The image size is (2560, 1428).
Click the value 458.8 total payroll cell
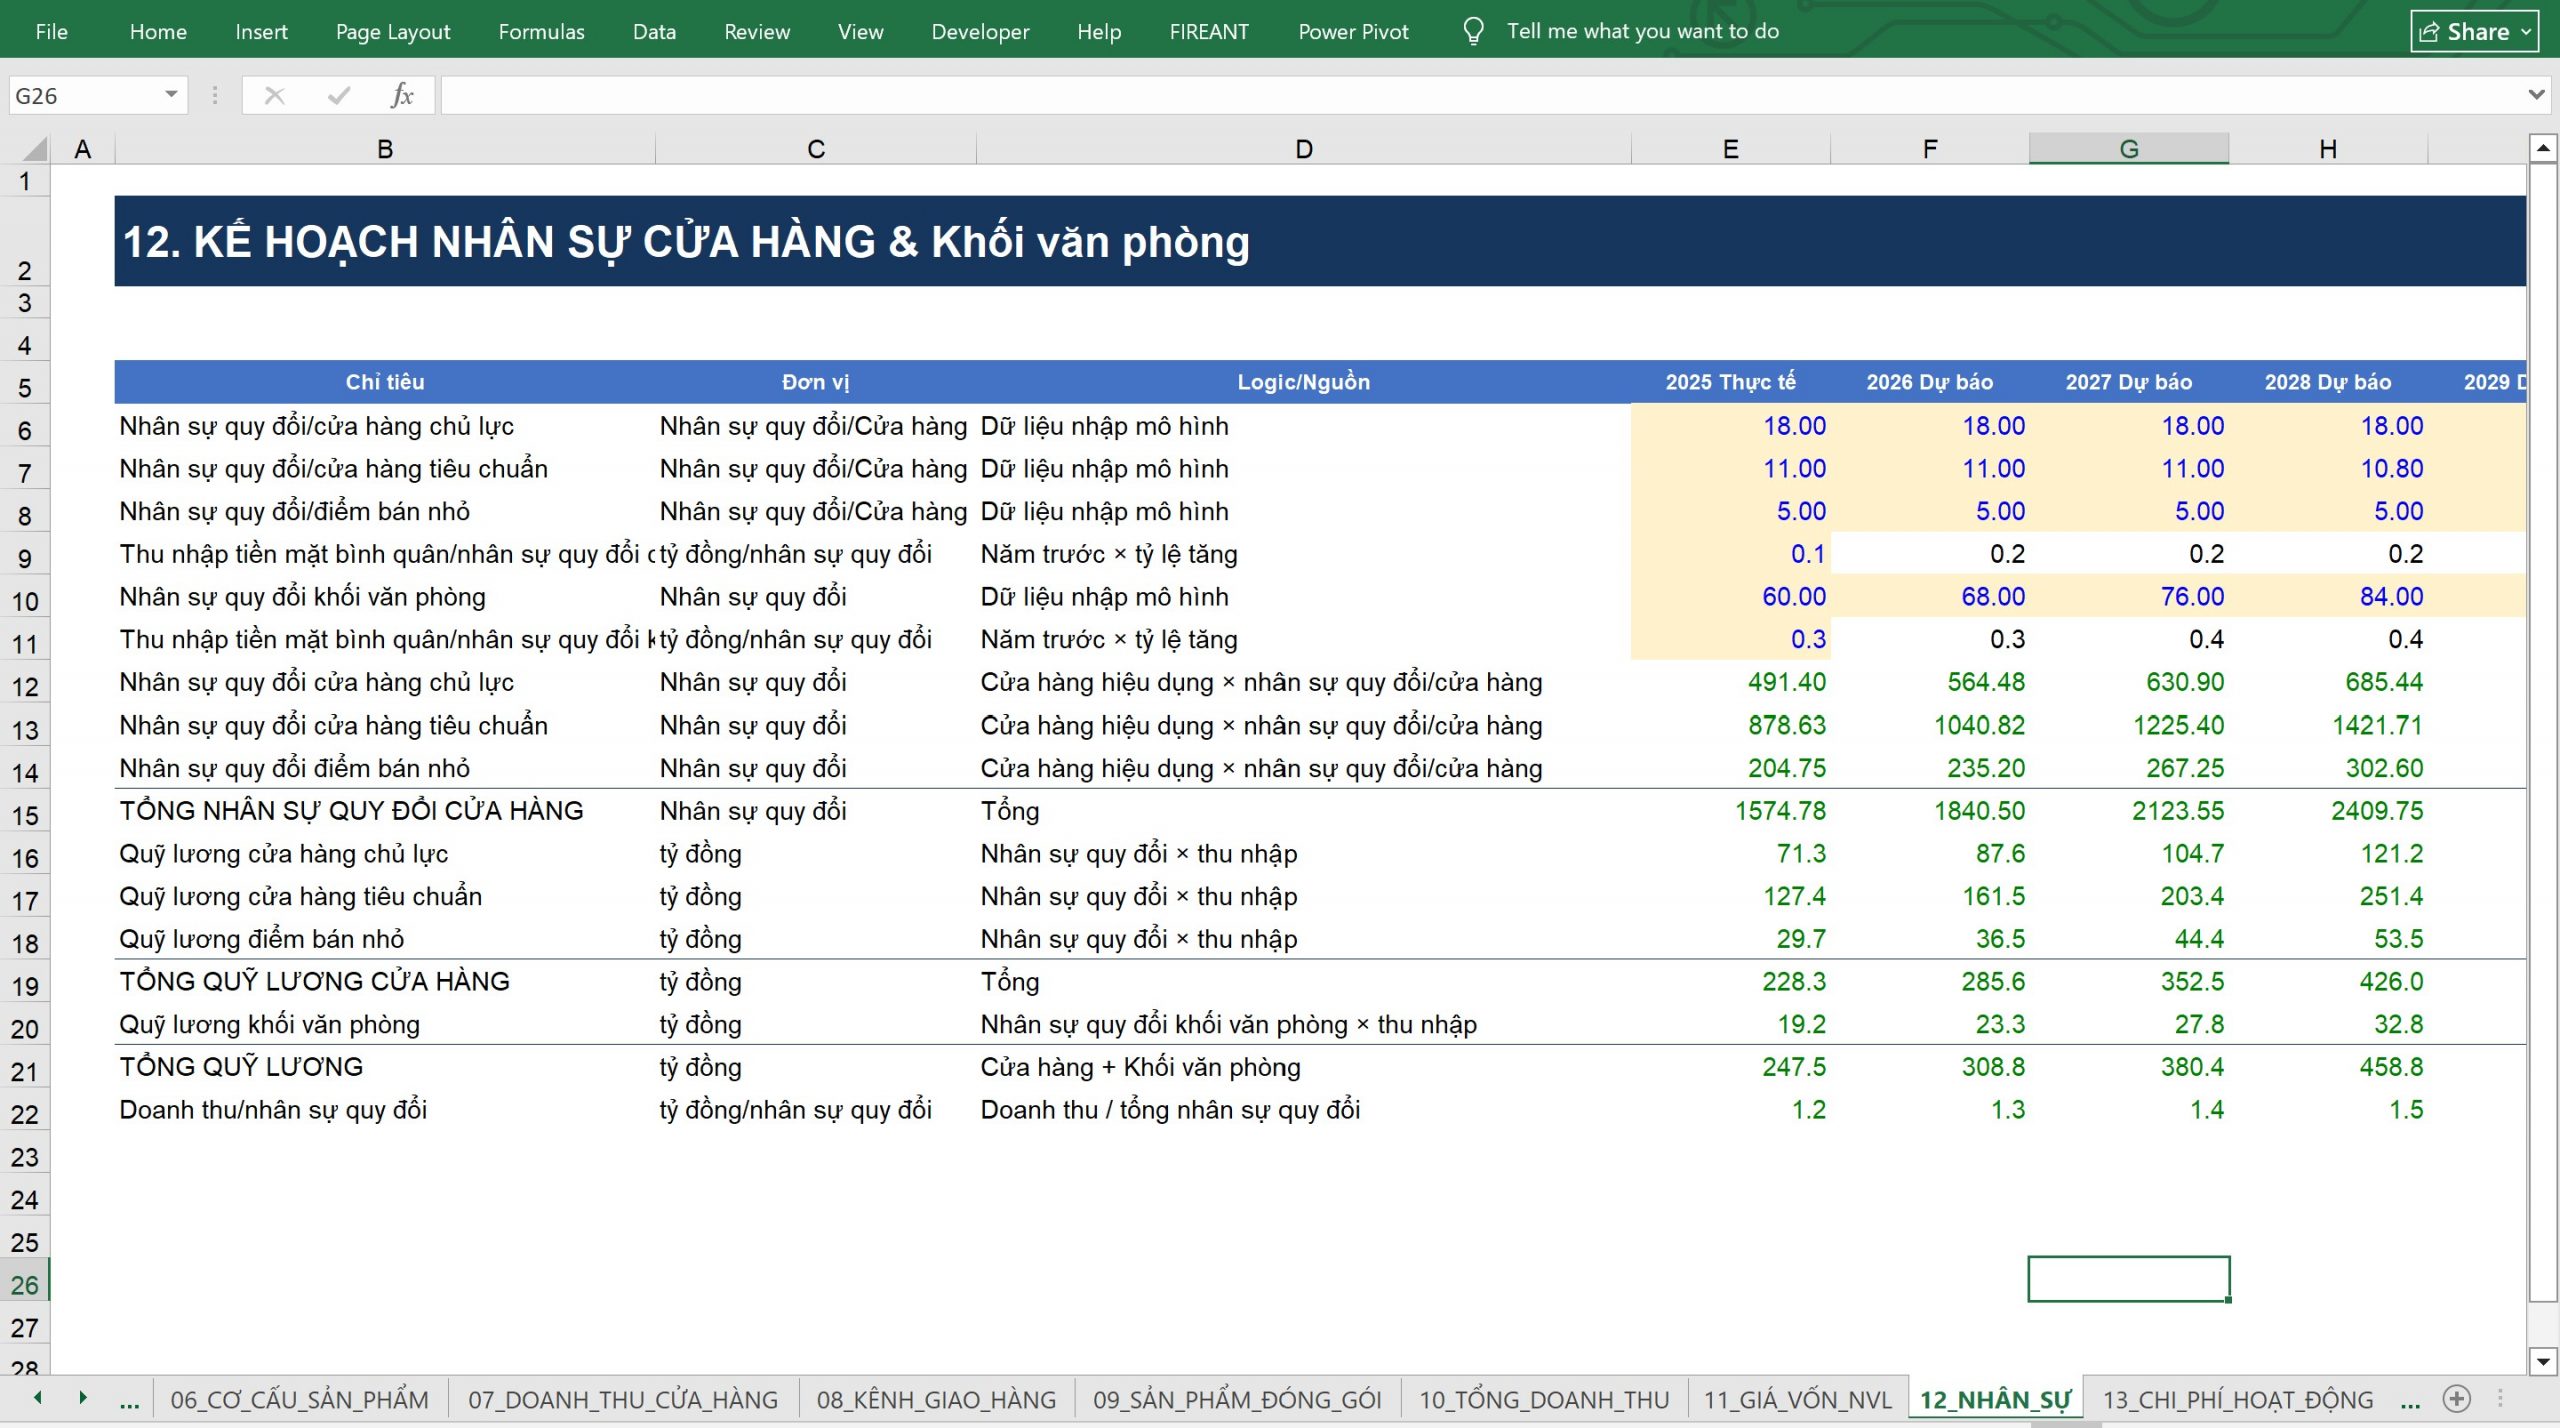2328,1067
